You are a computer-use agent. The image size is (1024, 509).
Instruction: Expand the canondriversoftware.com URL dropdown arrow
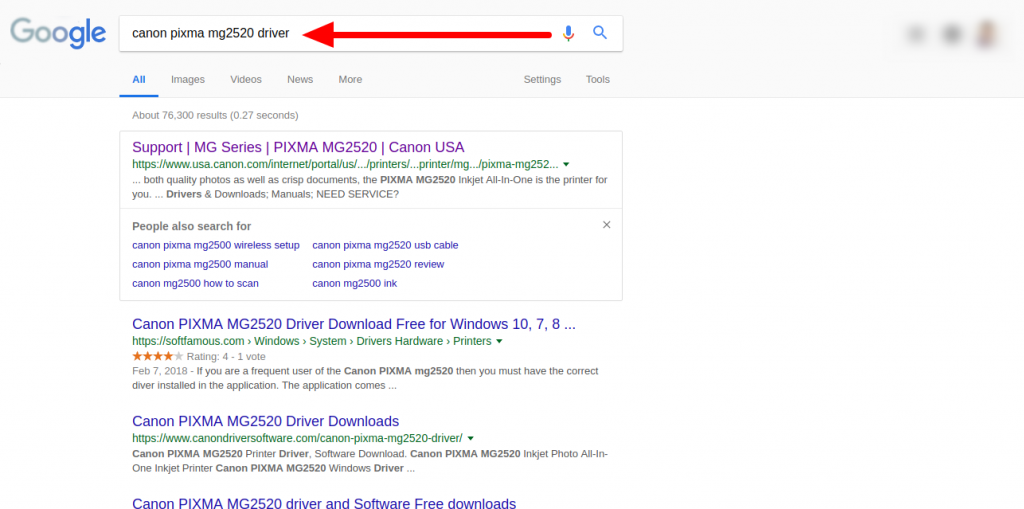point(470,438)
